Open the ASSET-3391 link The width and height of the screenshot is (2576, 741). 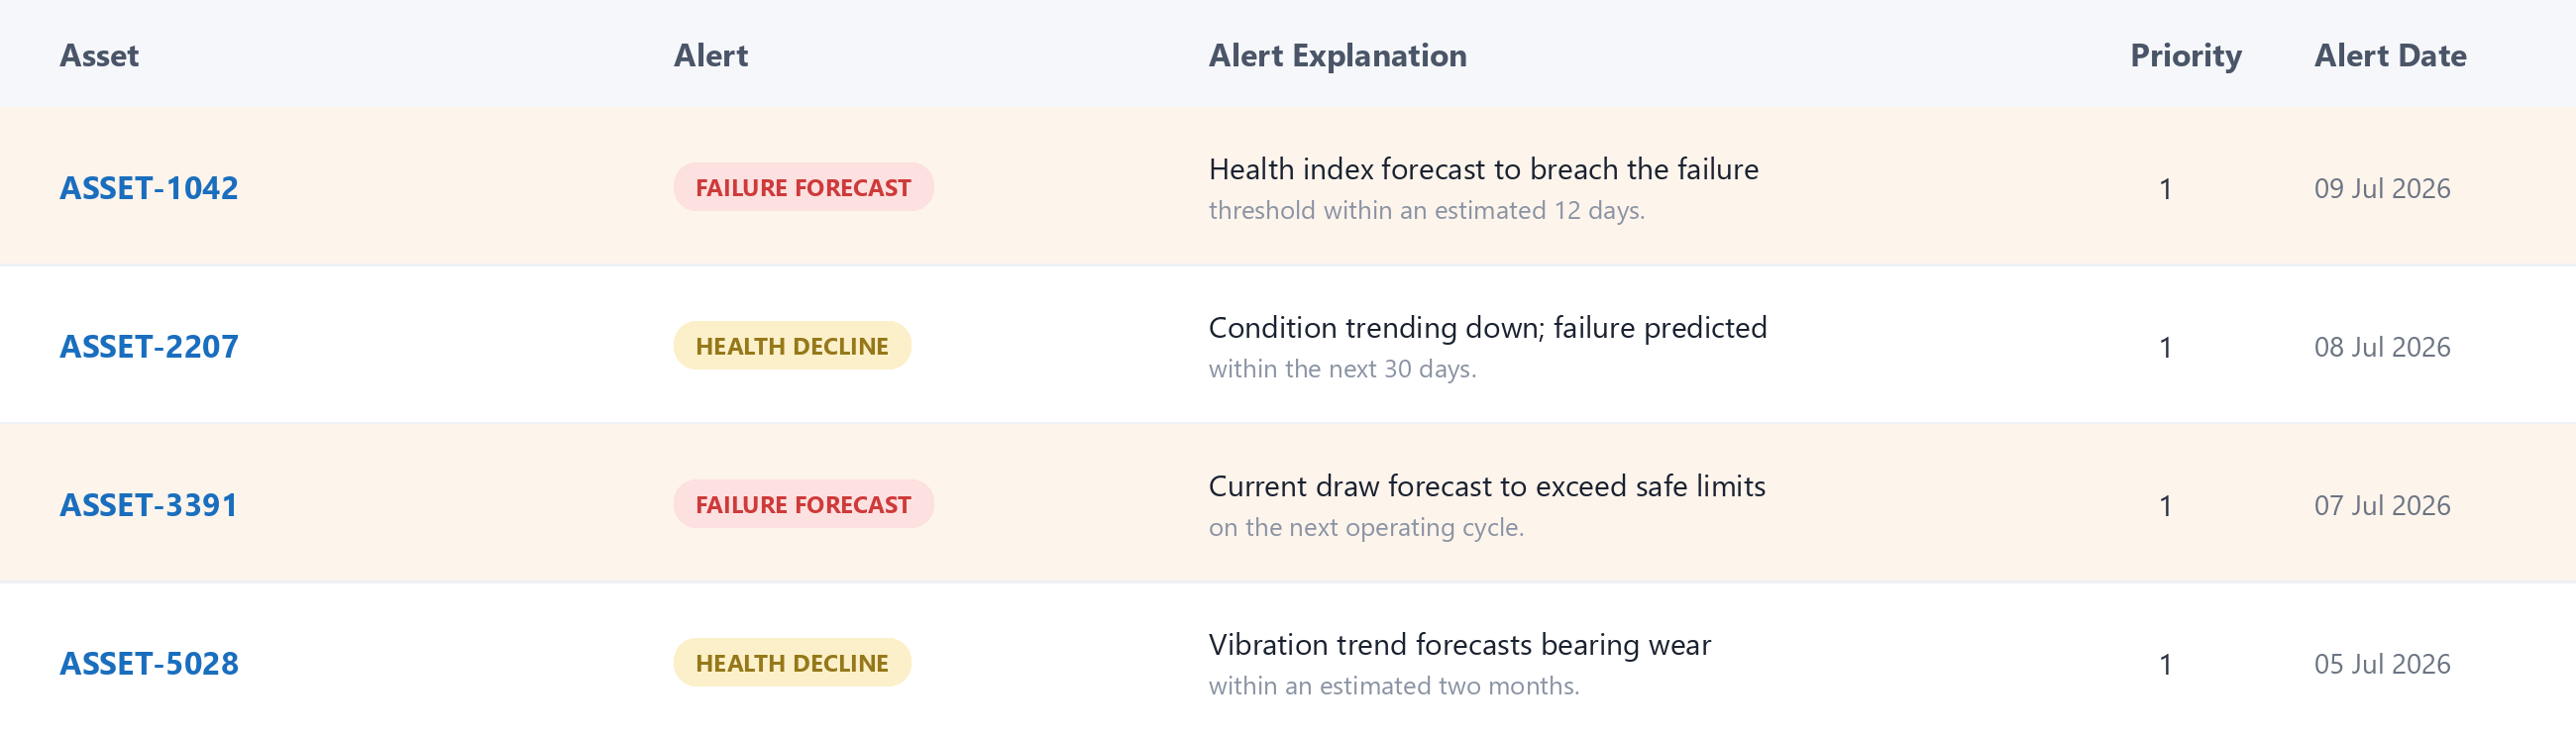tap(149, 505)
